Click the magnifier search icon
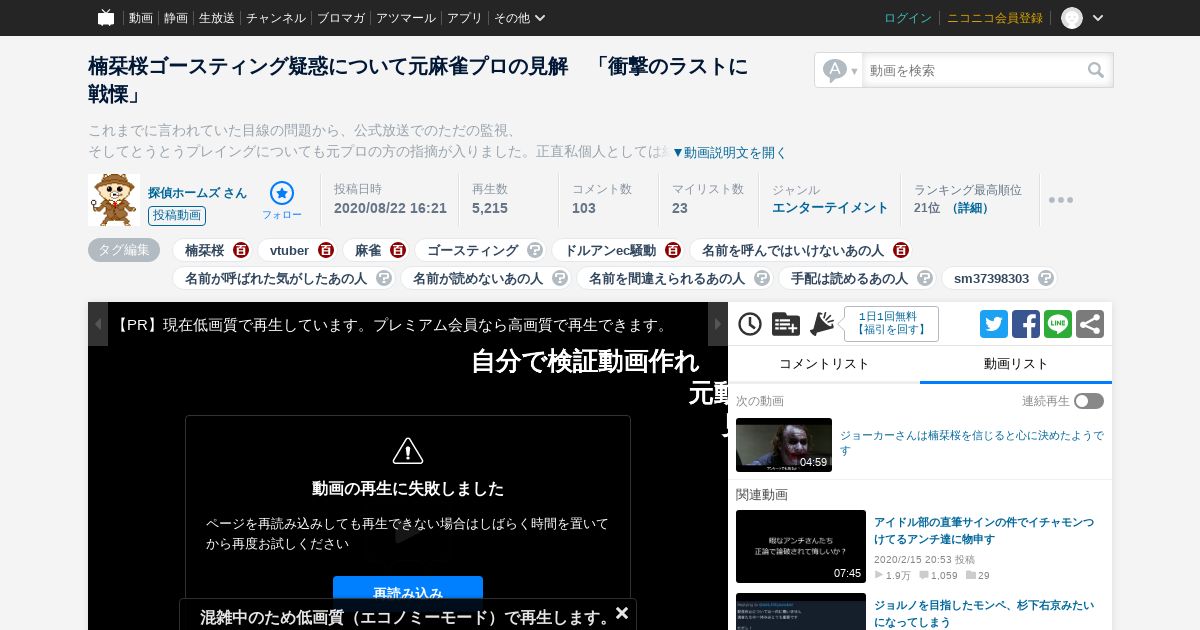 pyautogui.click(x=1096, y=70)
